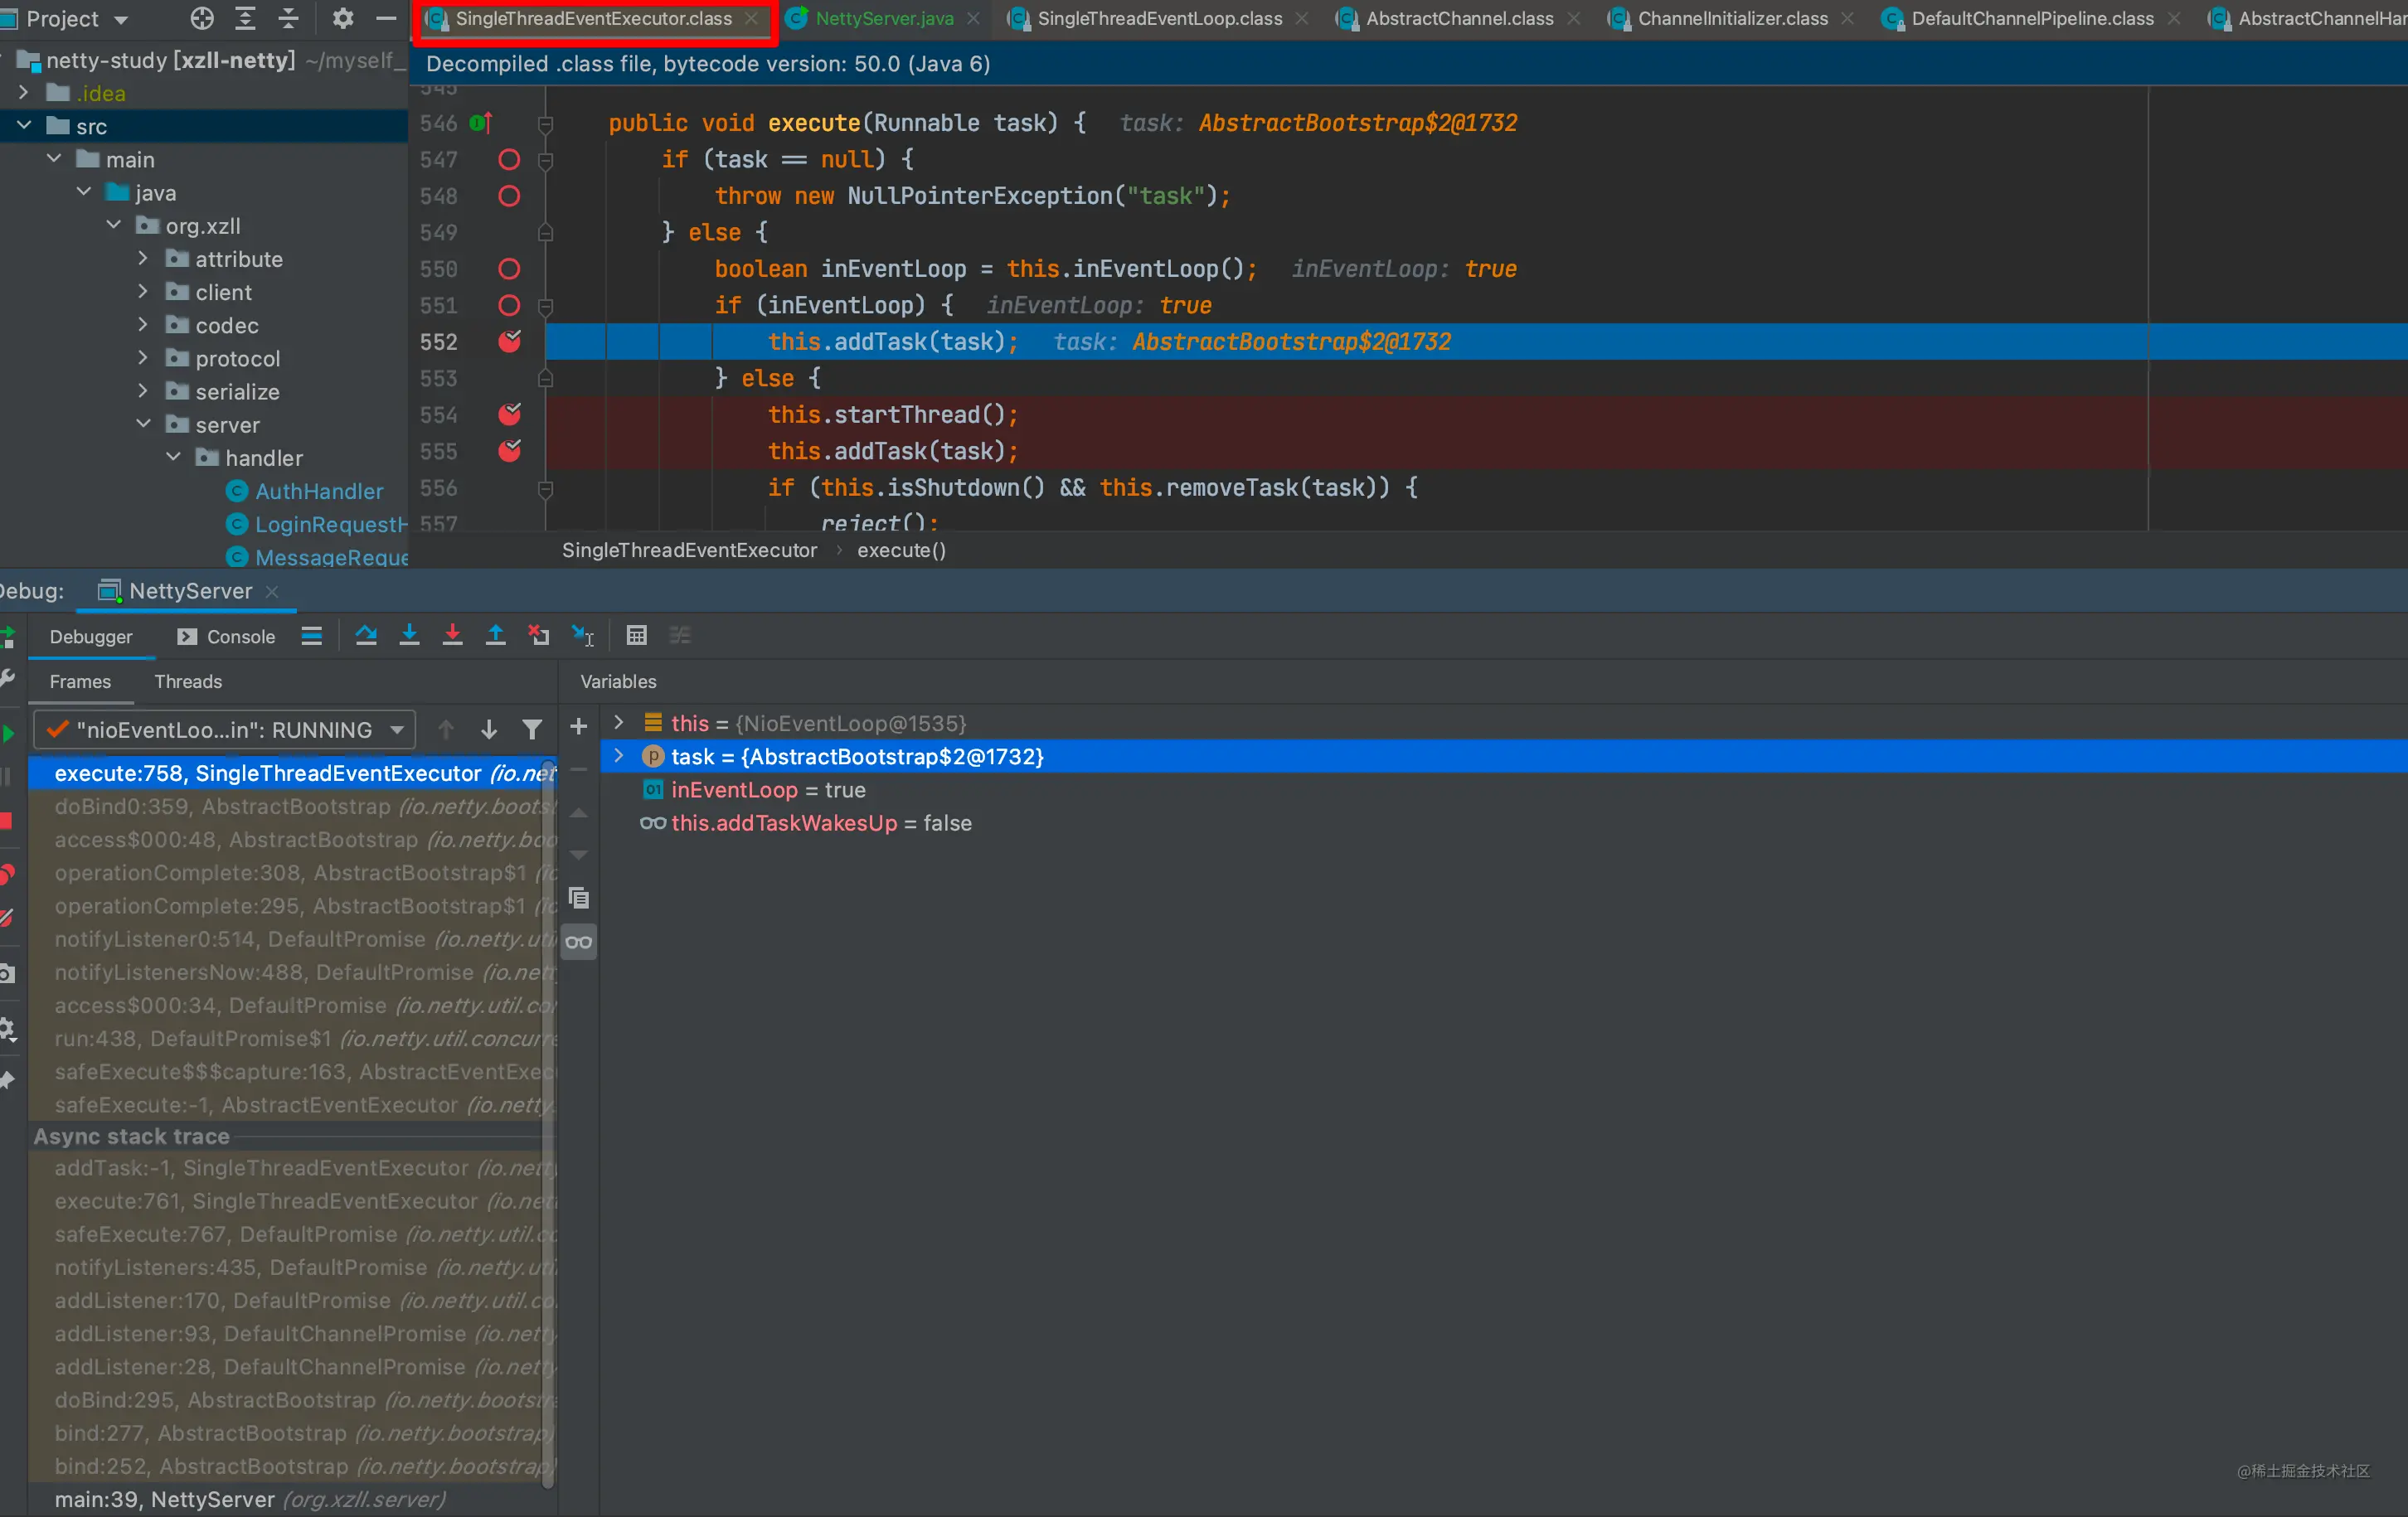Viewport: 2408px width, 1517px height.
Task: Toggle breakpoint on line 552
Action: [509, 341]
